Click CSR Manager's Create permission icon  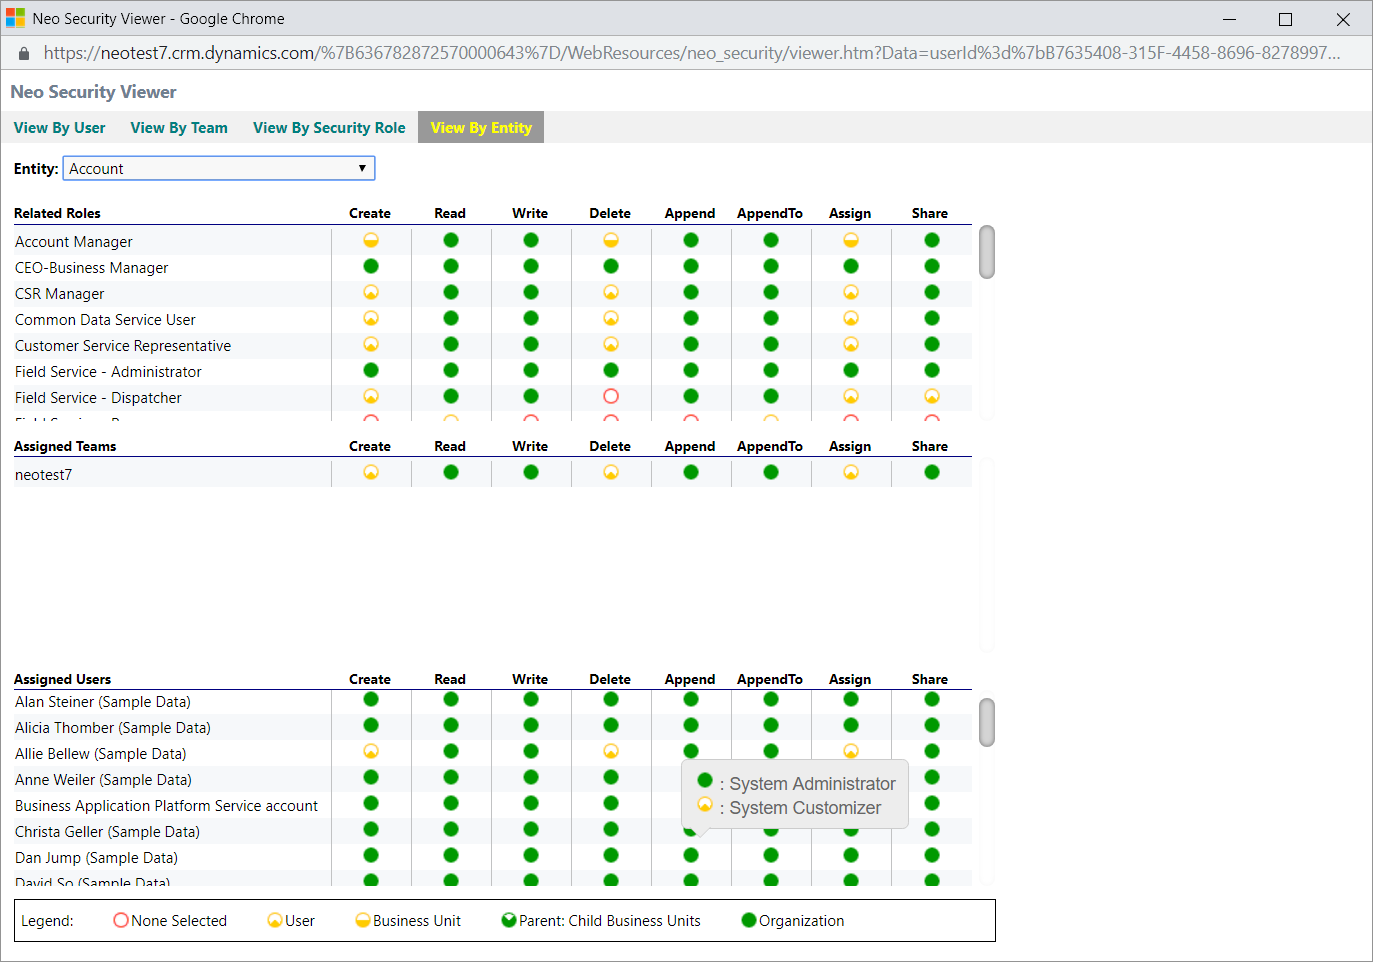click(371, 292)
